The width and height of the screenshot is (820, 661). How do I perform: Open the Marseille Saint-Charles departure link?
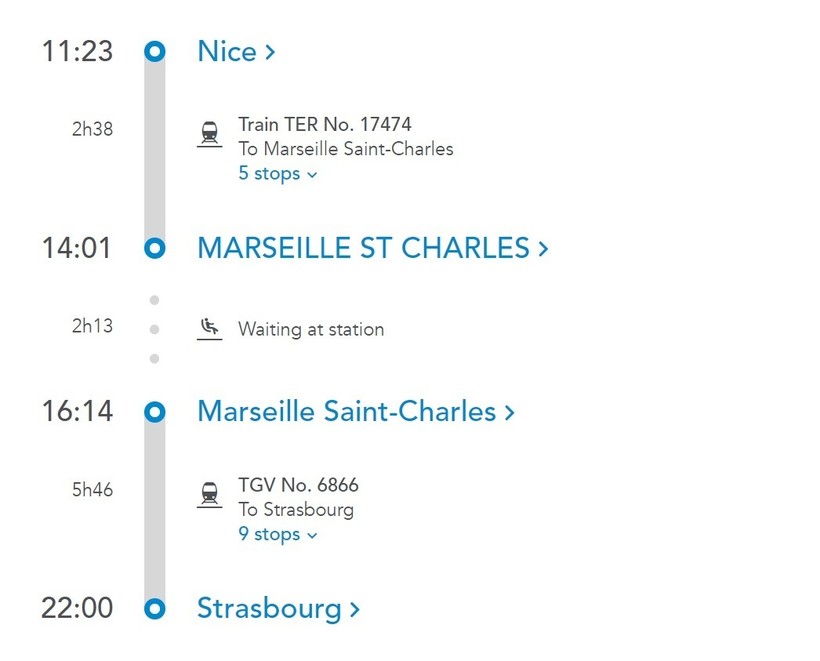click(x=356, y=412)
